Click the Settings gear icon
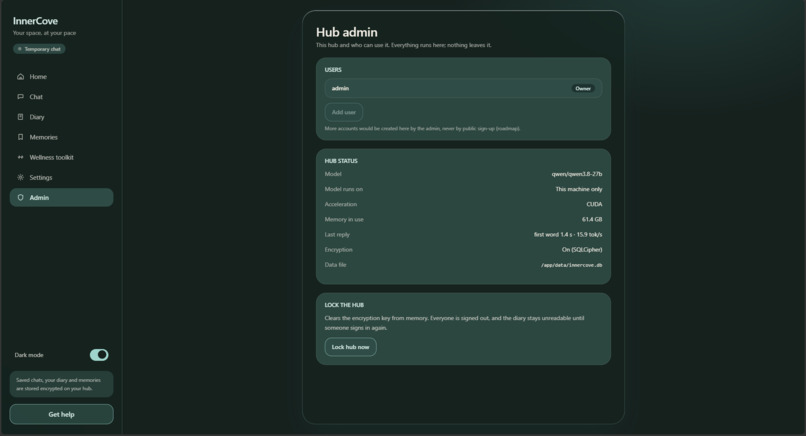 pos(21,177)
